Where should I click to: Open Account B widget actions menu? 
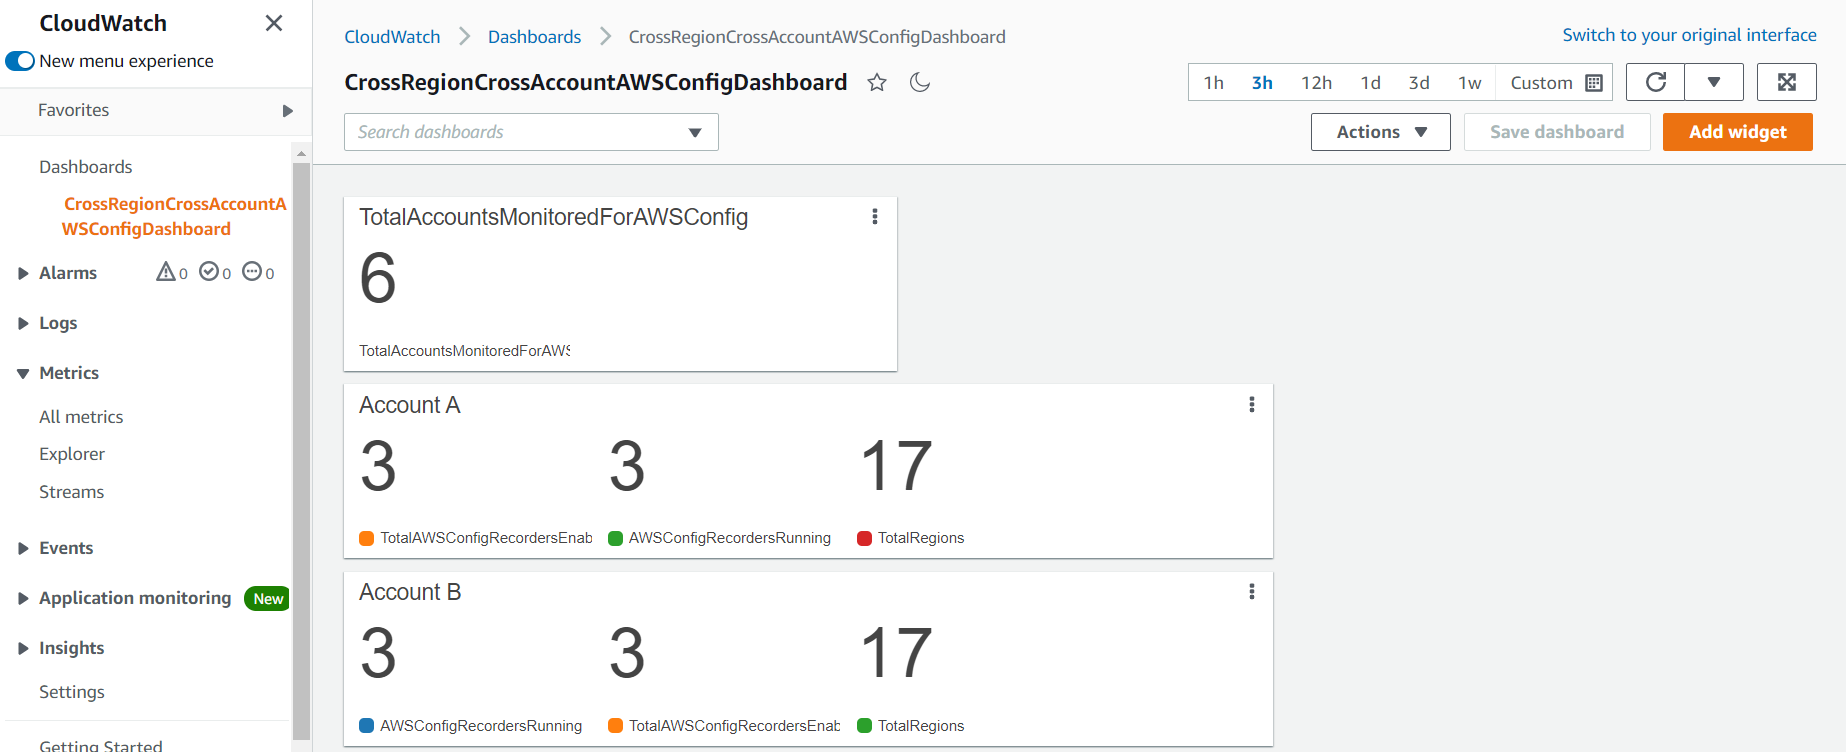1251,591
